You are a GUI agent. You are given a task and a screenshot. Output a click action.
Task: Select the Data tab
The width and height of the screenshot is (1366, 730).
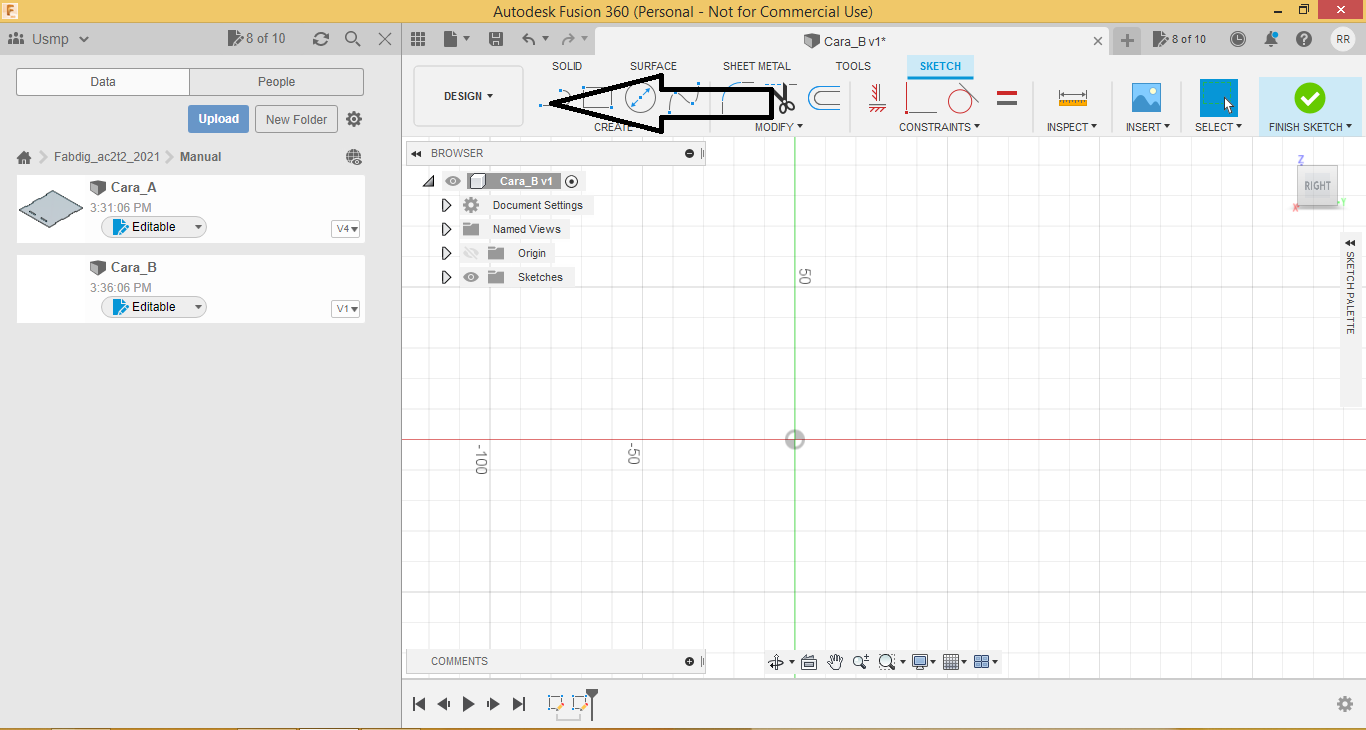tap(103, 82)
